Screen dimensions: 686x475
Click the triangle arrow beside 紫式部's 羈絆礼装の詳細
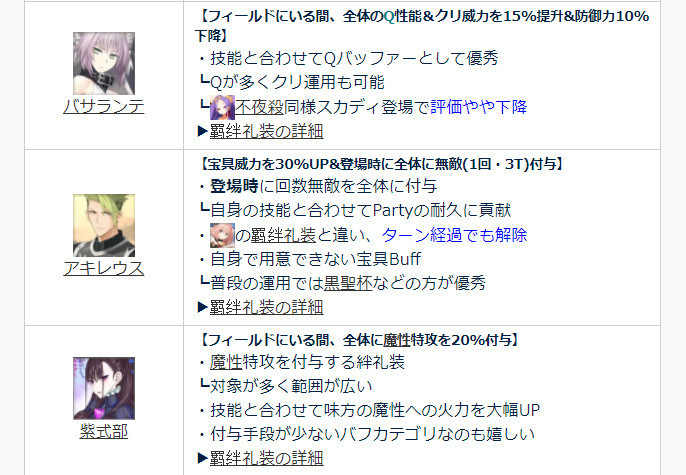(x=203, y=458)
